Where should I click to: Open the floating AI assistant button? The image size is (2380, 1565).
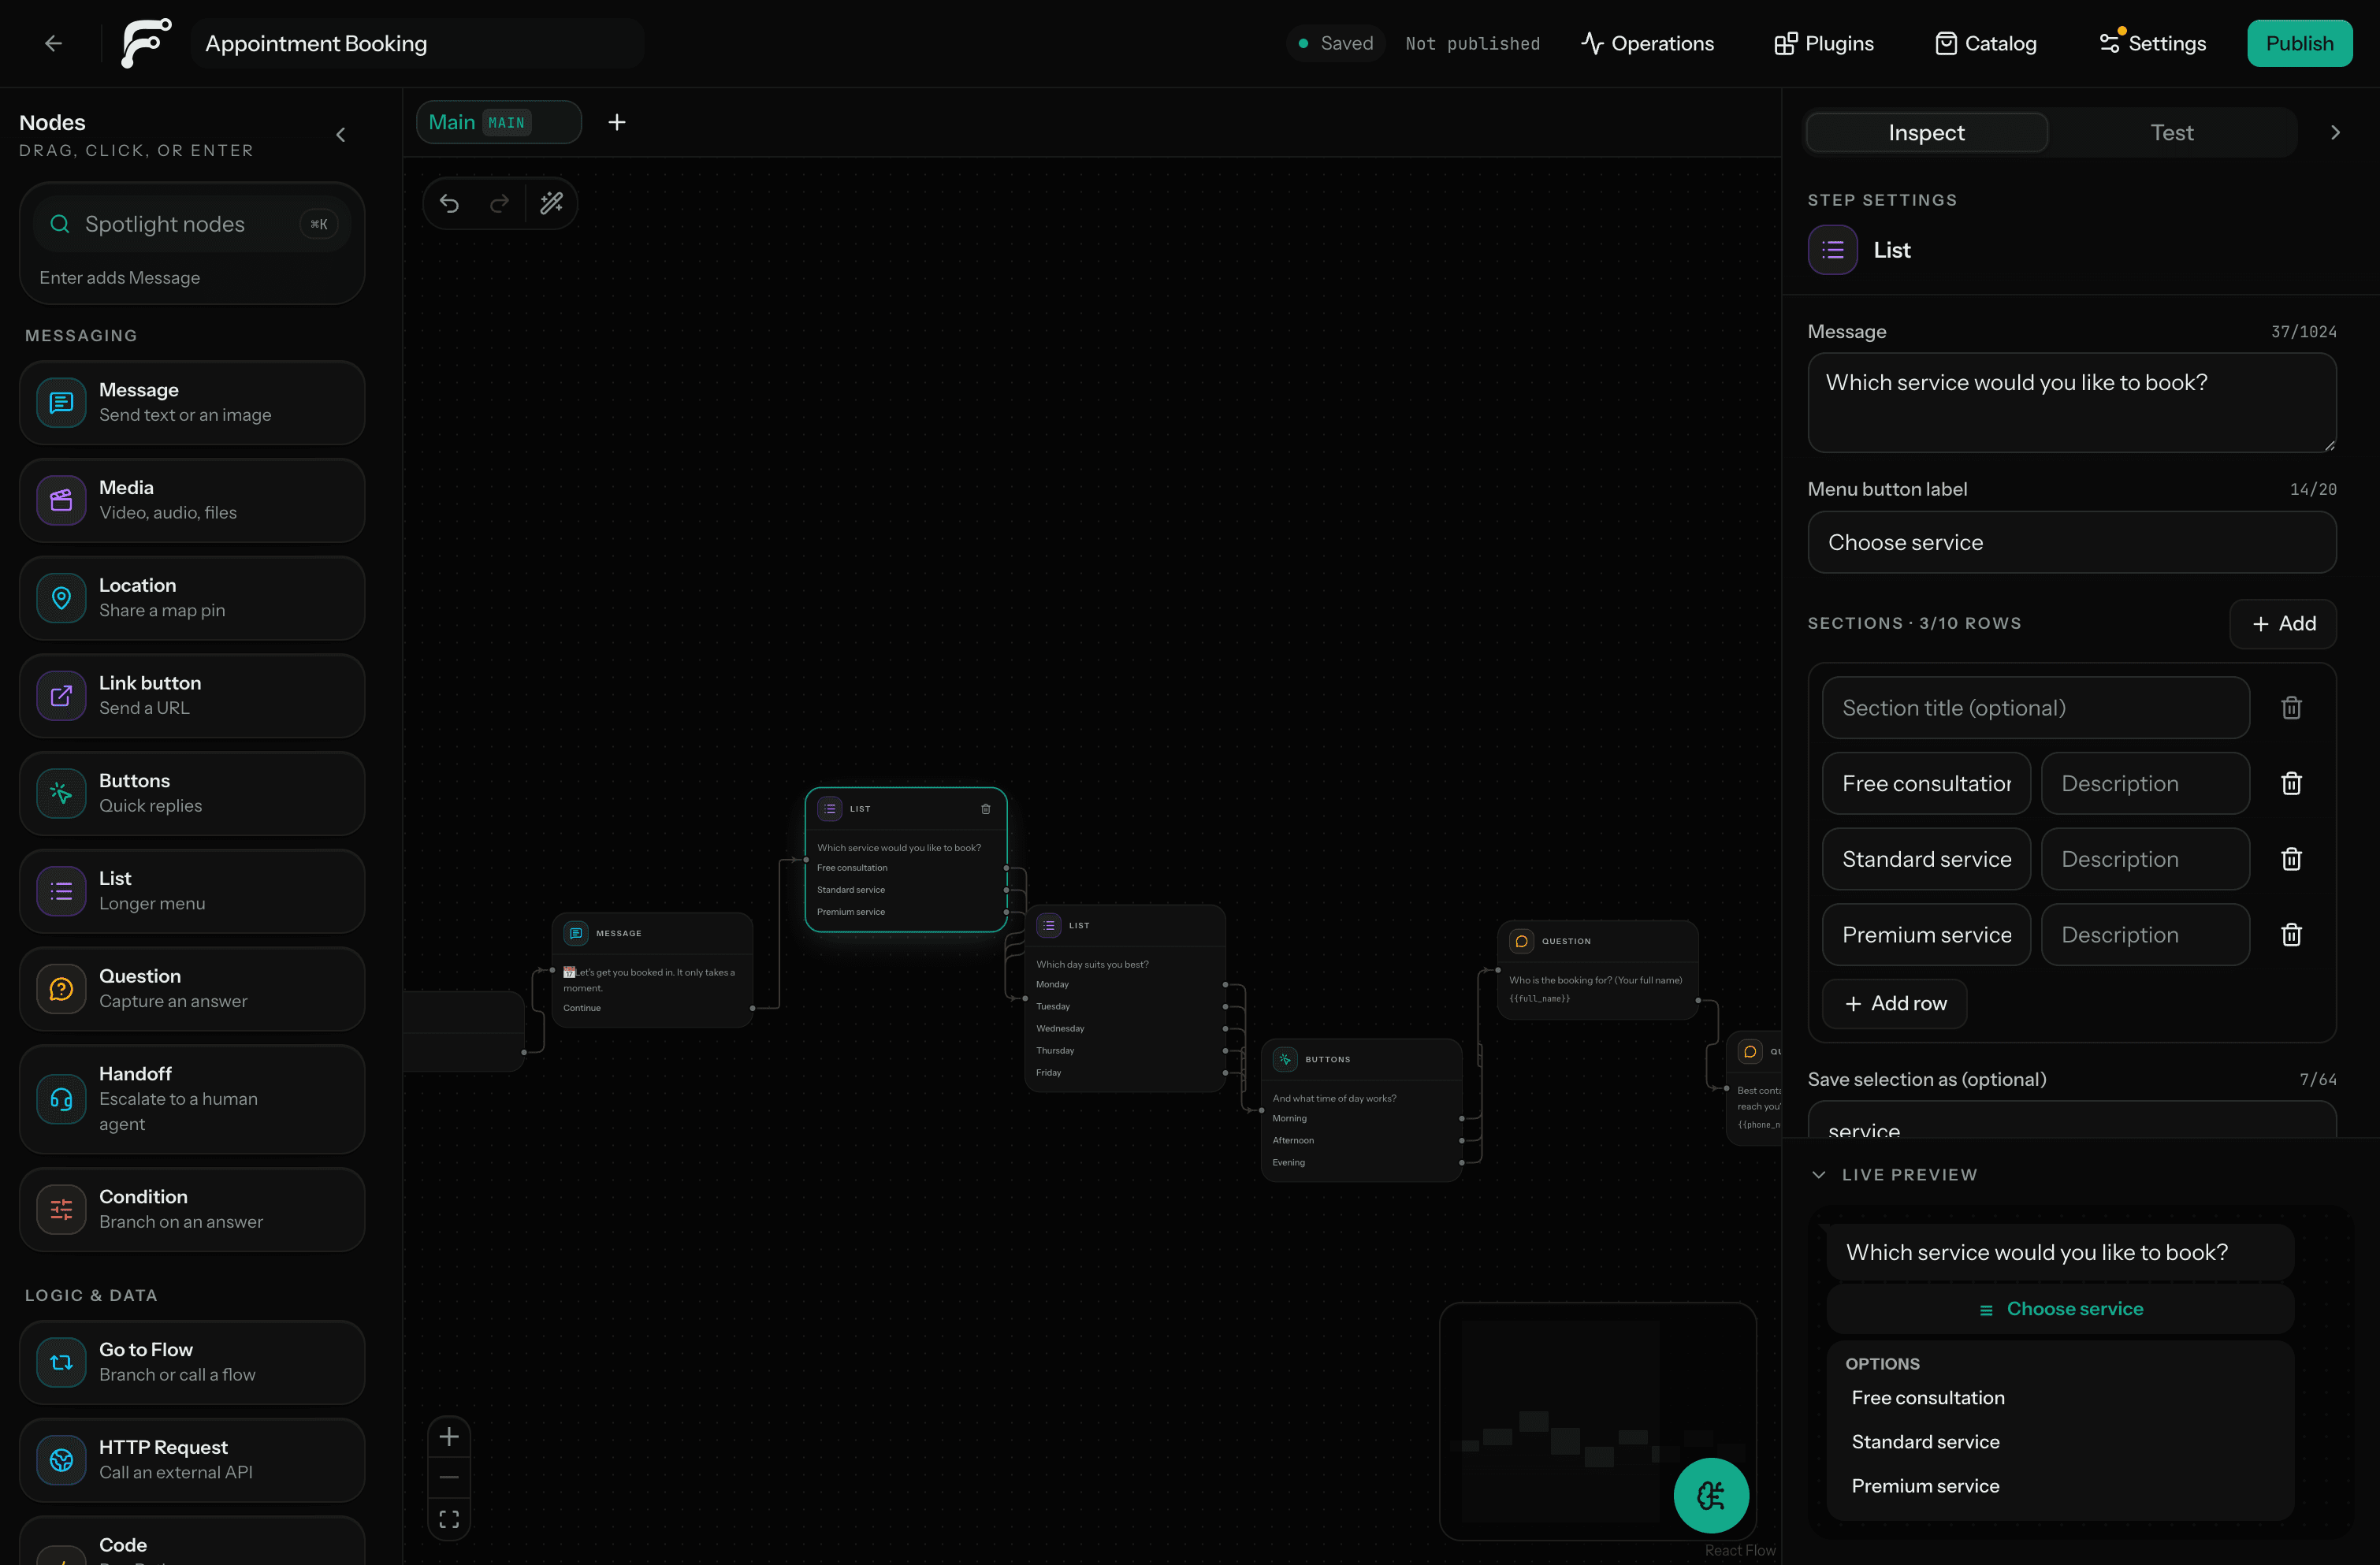[1711, 1495]
